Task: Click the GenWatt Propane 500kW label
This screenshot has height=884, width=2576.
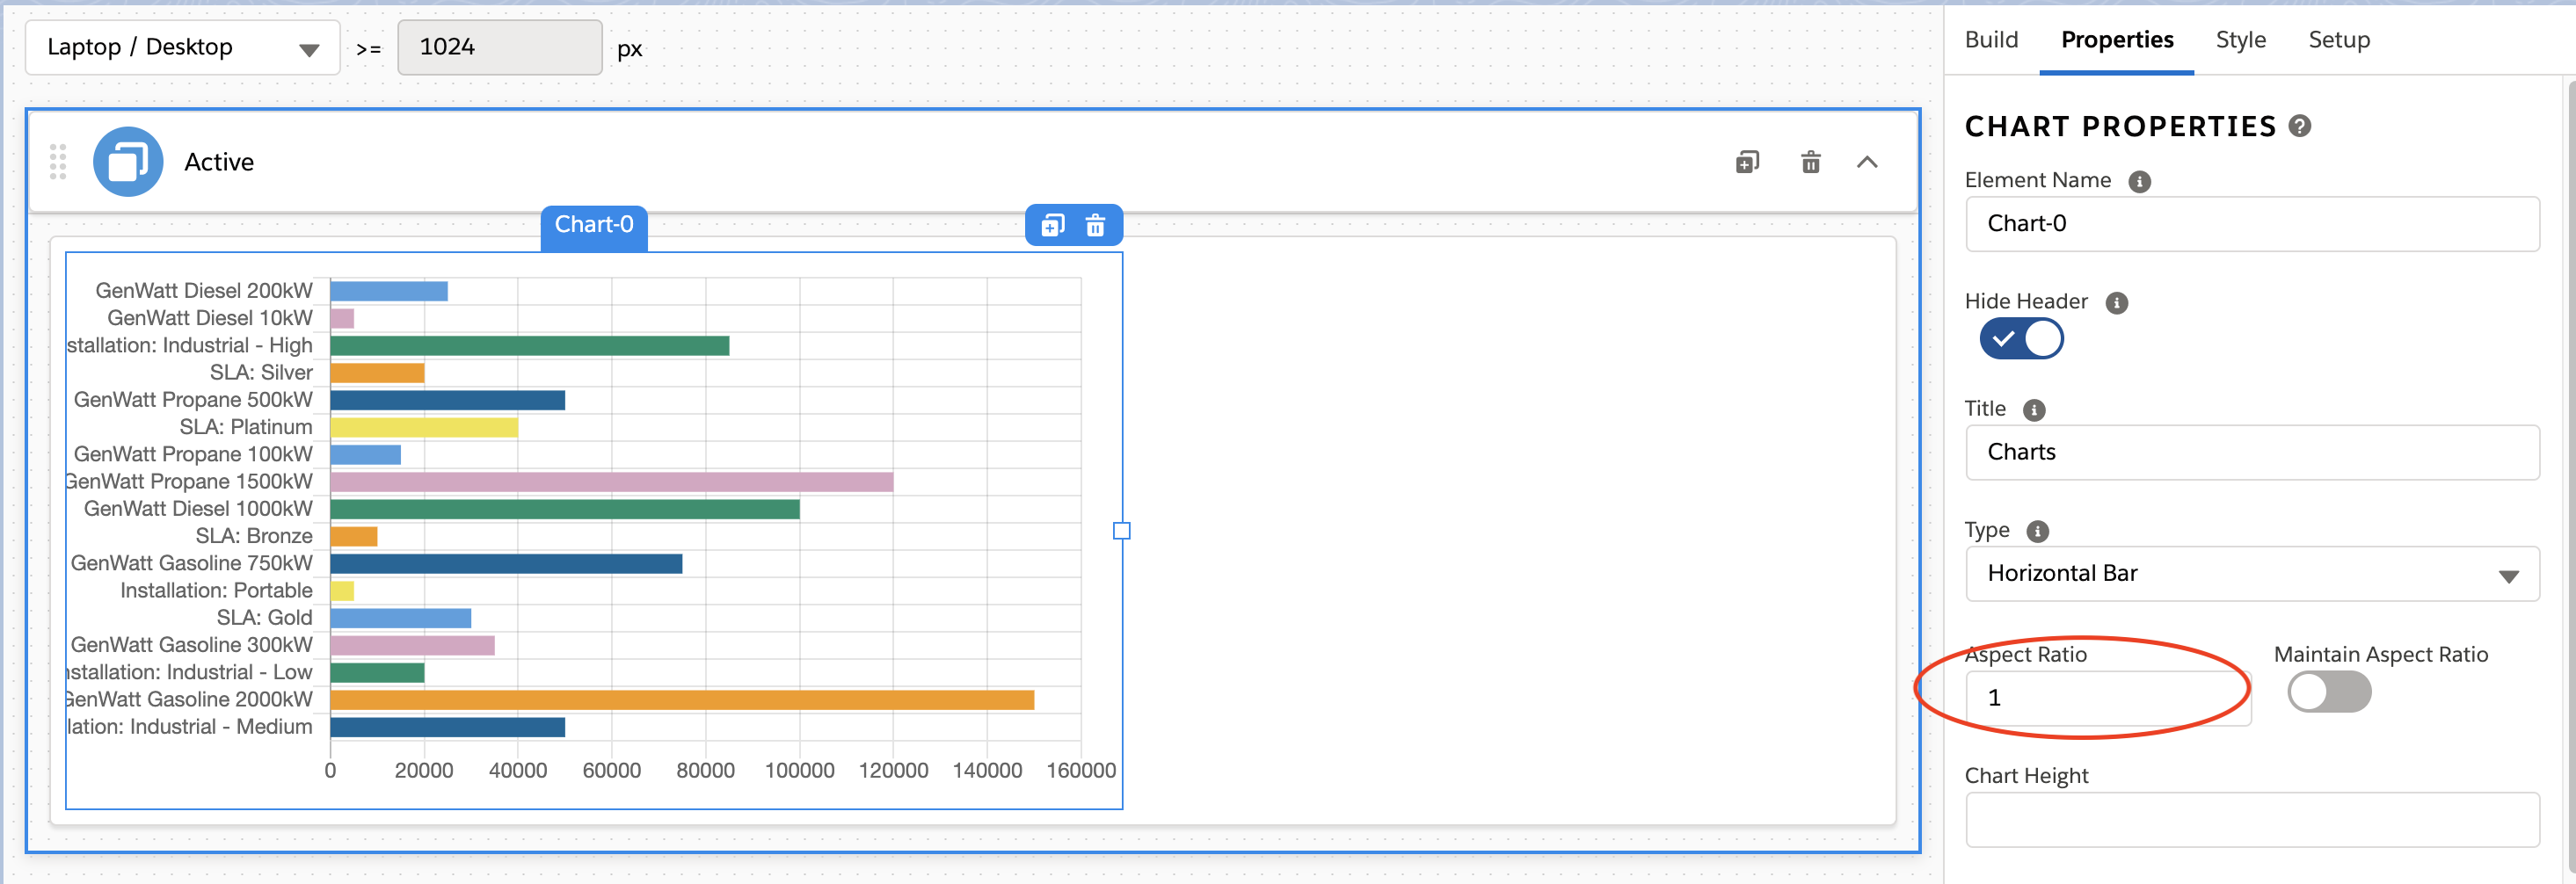Action: point(193,400)
